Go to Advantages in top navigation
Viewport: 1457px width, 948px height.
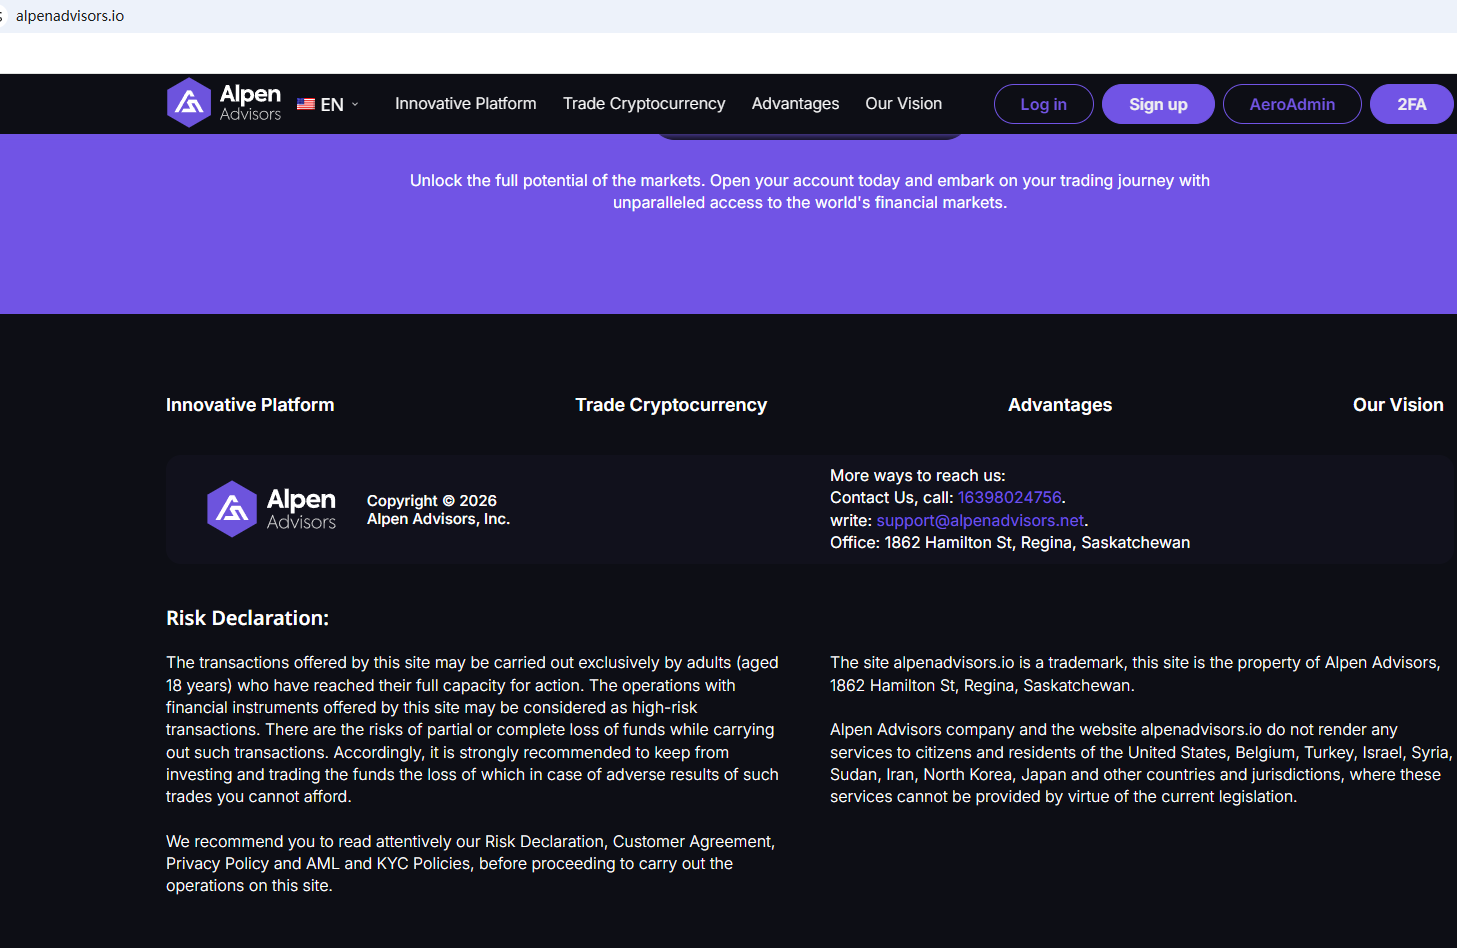(795, 104)
